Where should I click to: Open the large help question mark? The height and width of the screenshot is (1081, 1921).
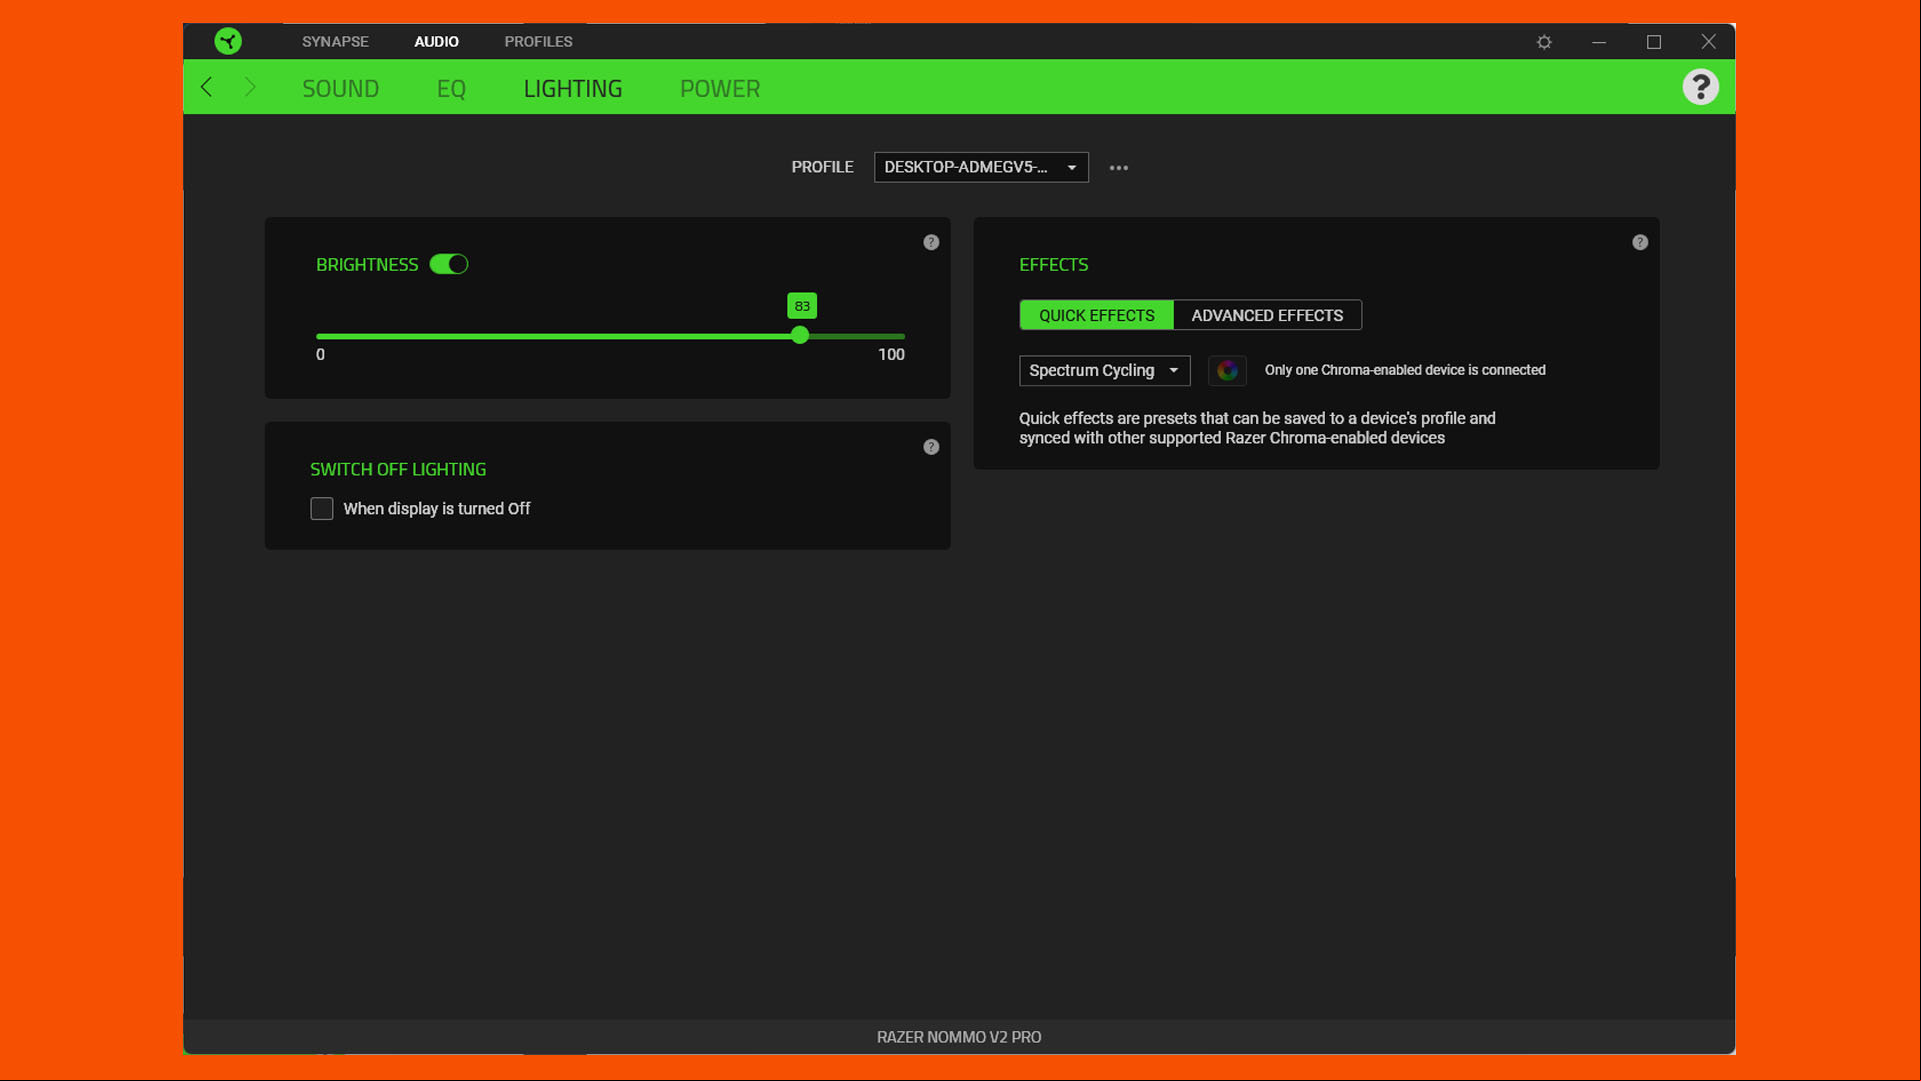click(1700, 87)
